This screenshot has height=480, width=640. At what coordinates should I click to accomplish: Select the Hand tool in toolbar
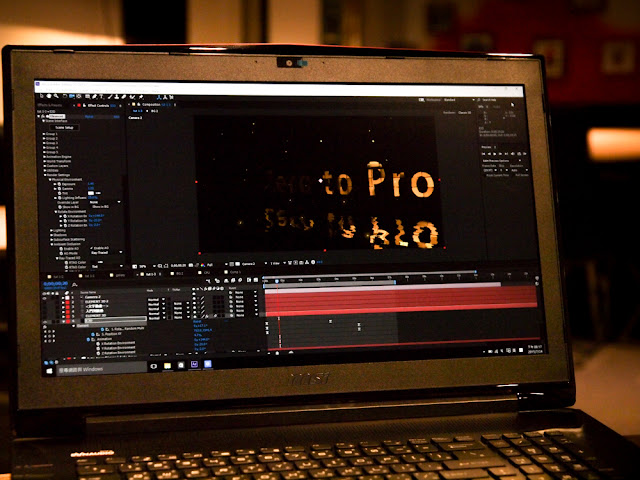click(49, 96)
